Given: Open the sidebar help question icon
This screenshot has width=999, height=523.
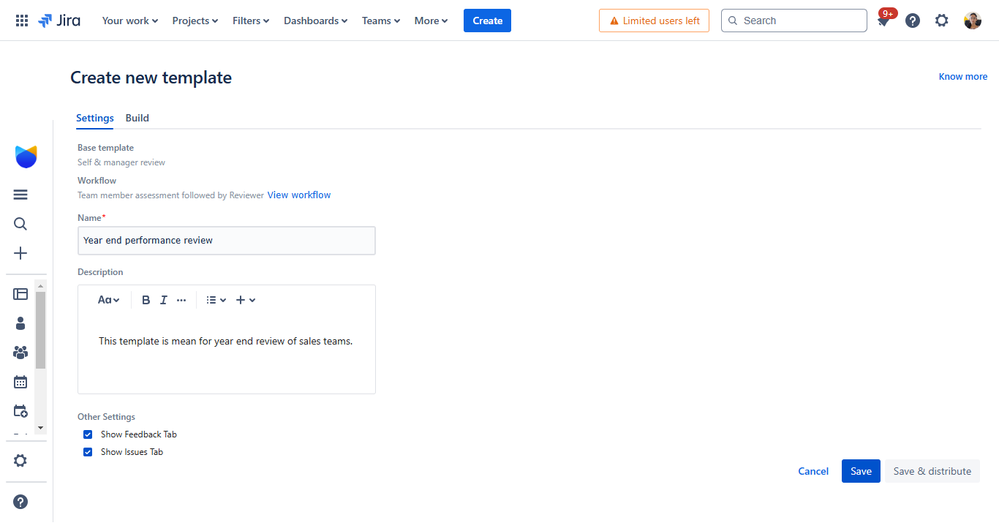Looking at the screenshot, I should tap(20, 502).
